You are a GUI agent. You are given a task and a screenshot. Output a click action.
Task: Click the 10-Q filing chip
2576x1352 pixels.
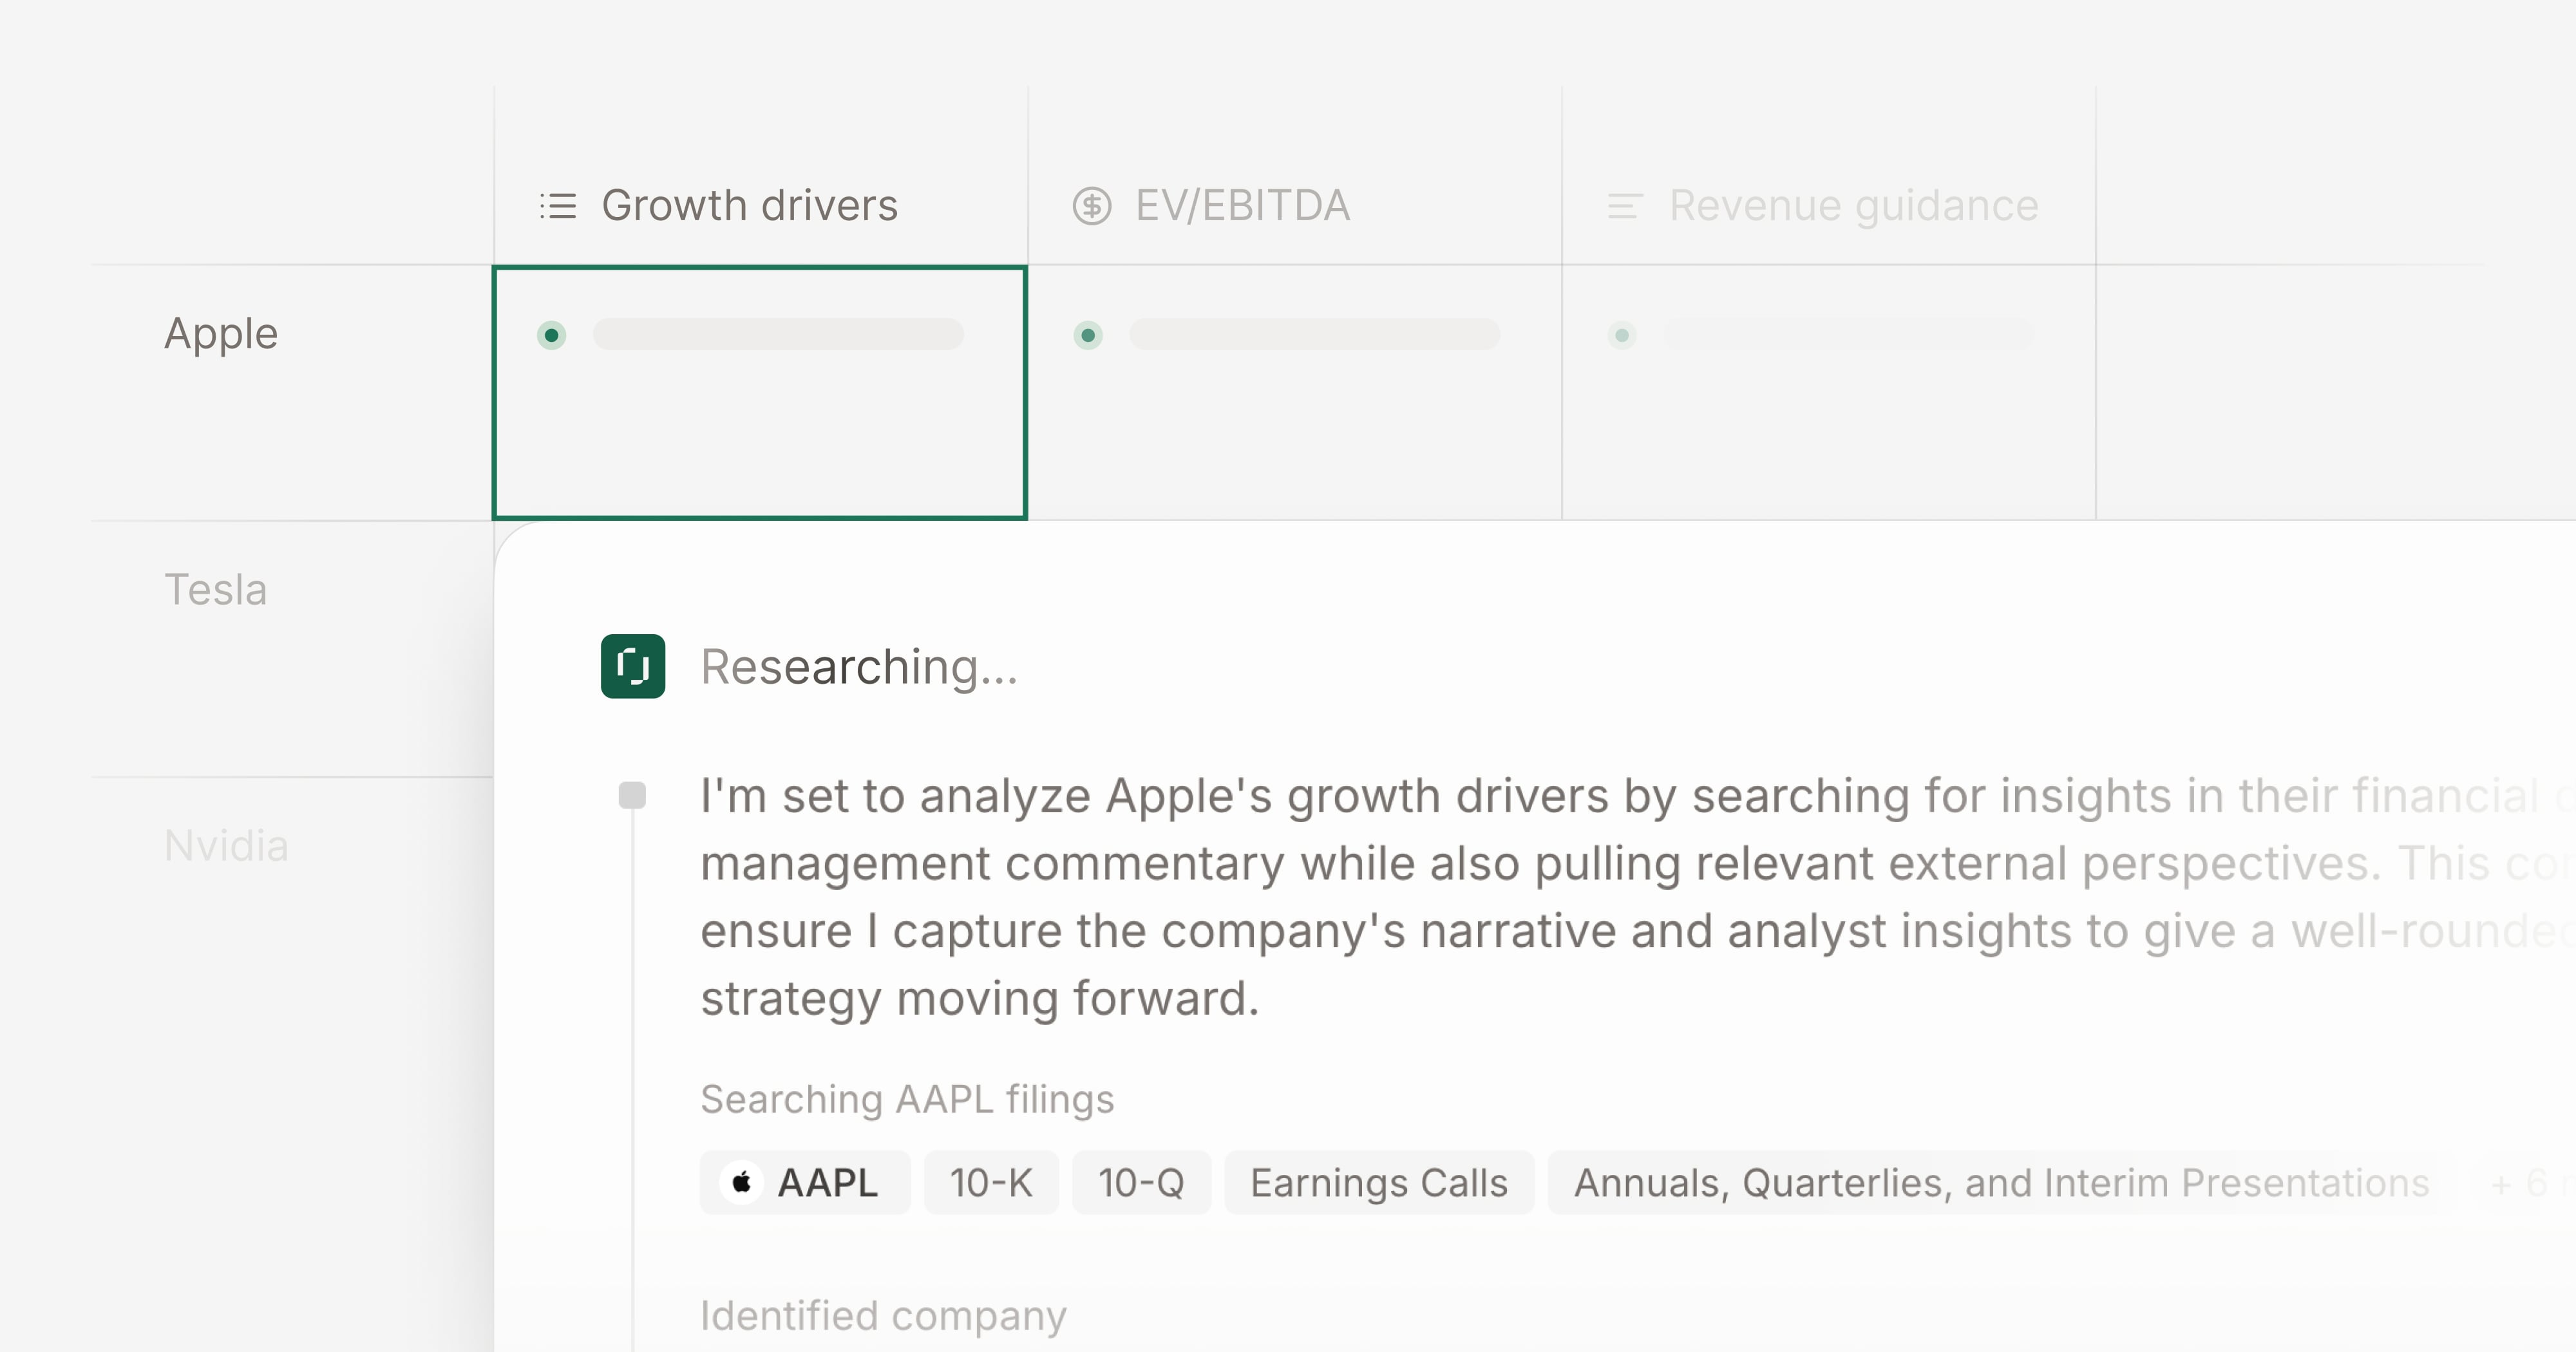click(x=1141, y=1183)
